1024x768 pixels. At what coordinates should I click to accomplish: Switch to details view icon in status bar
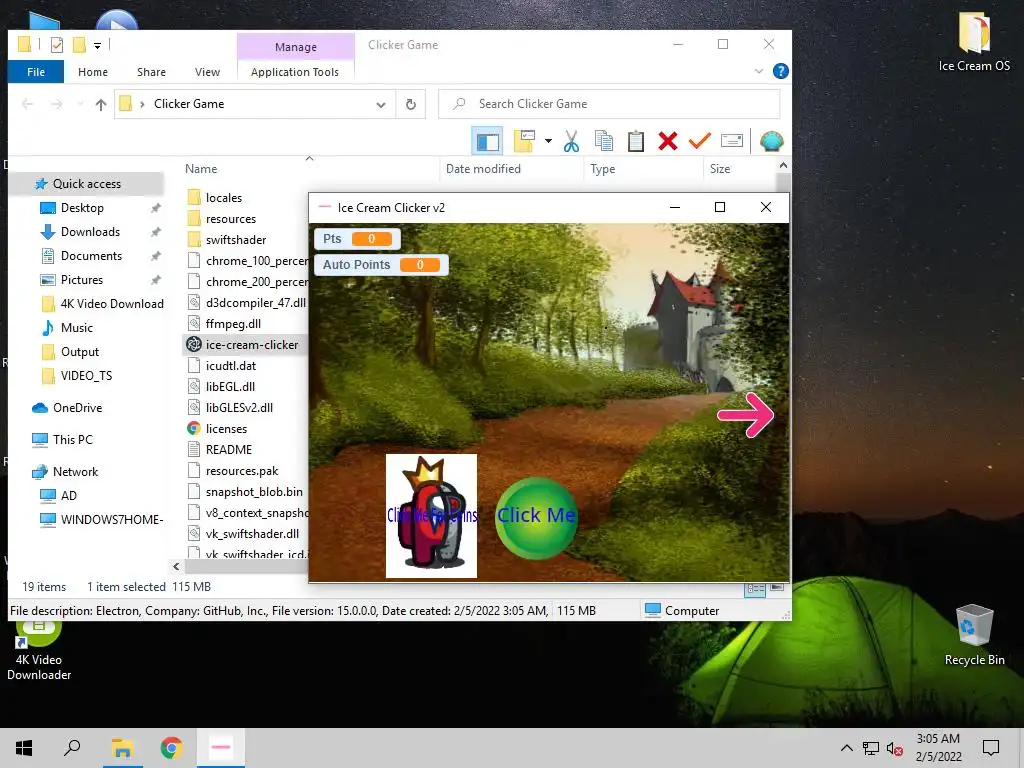coord(756,590)
